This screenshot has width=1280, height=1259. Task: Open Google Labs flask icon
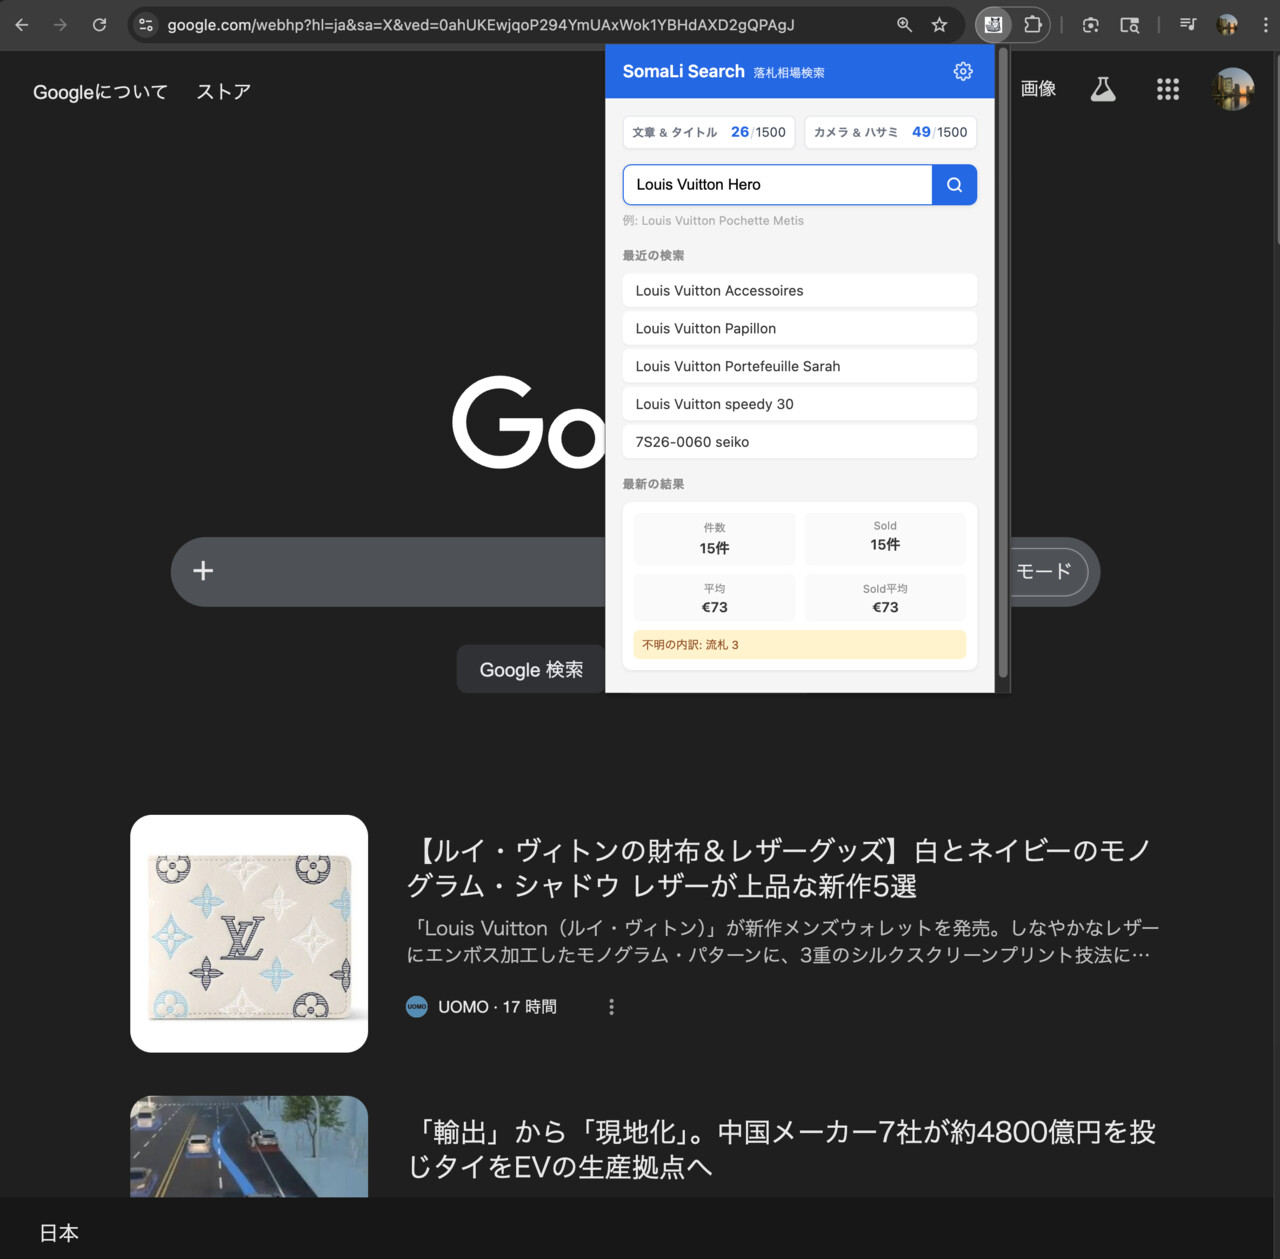[1103, 89]
